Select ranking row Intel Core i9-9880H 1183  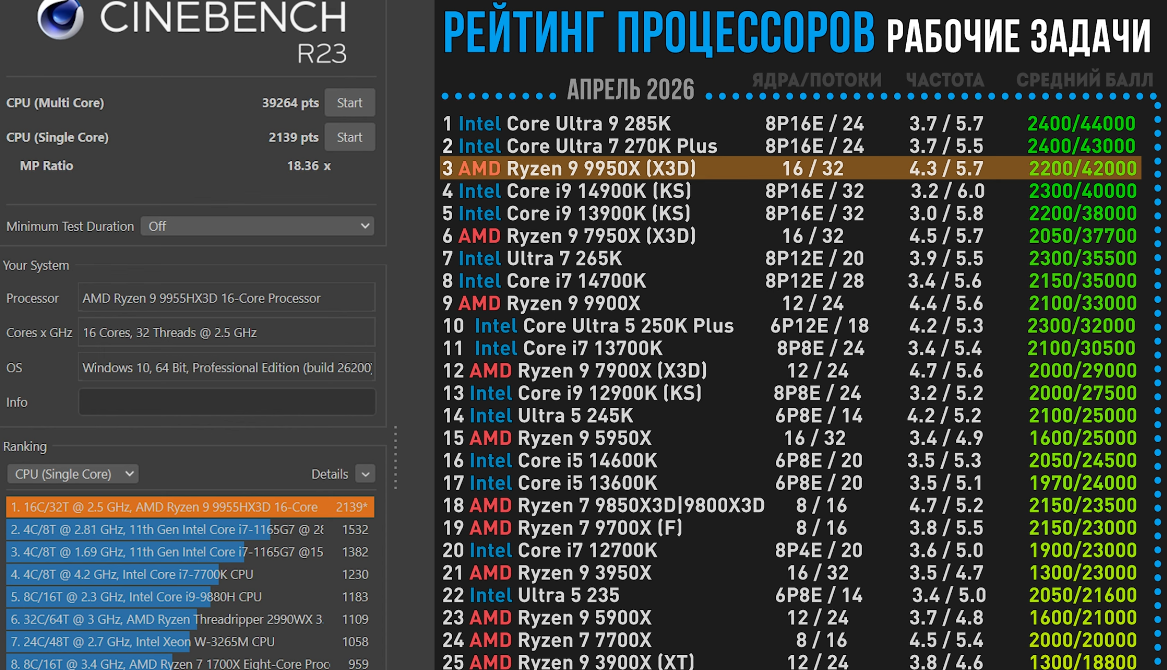190,596
